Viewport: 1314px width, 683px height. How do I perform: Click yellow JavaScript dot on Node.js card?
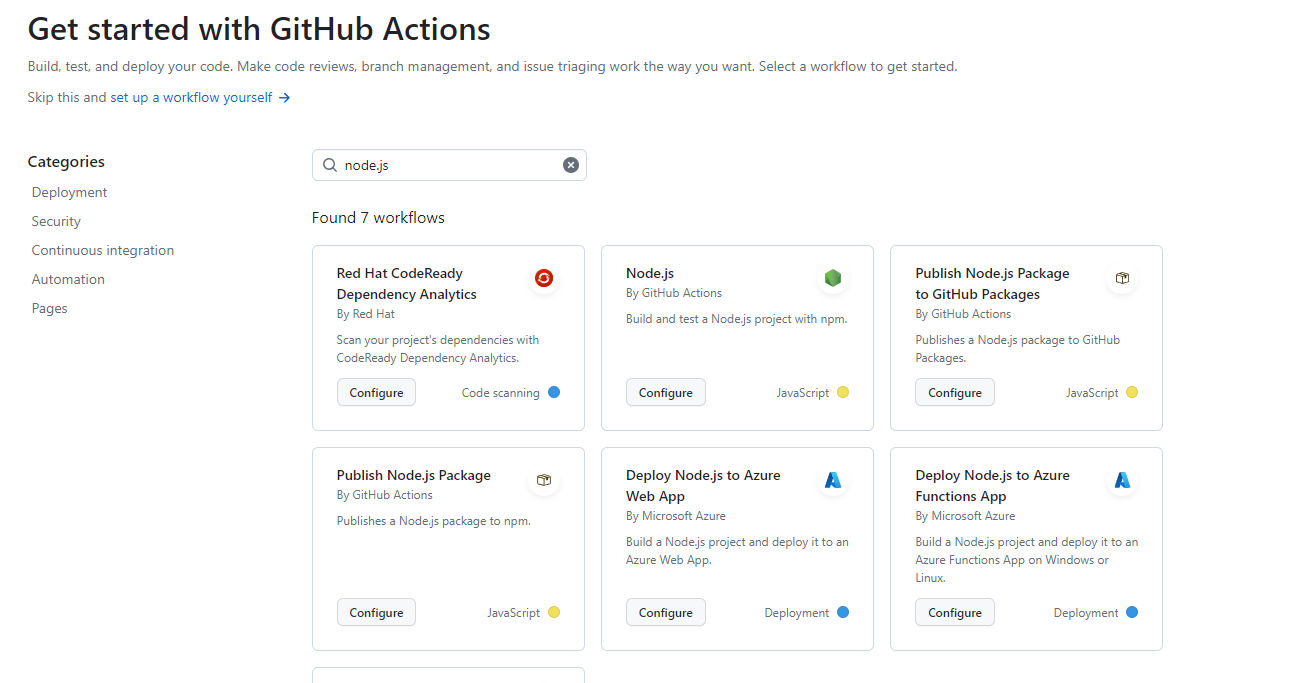point(843,392)
